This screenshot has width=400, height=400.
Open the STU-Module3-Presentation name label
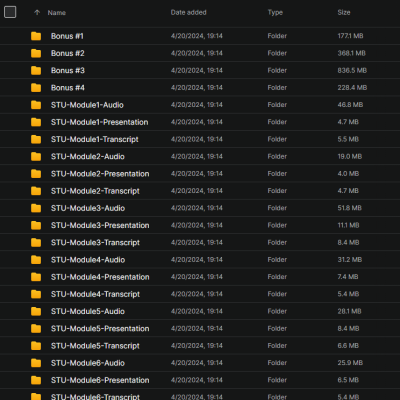[100, 225]
